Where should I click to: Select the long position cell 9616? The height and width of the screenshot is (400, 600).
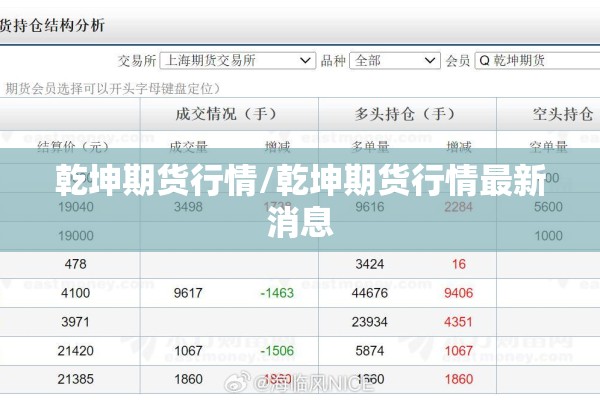(x=369, y=207)
